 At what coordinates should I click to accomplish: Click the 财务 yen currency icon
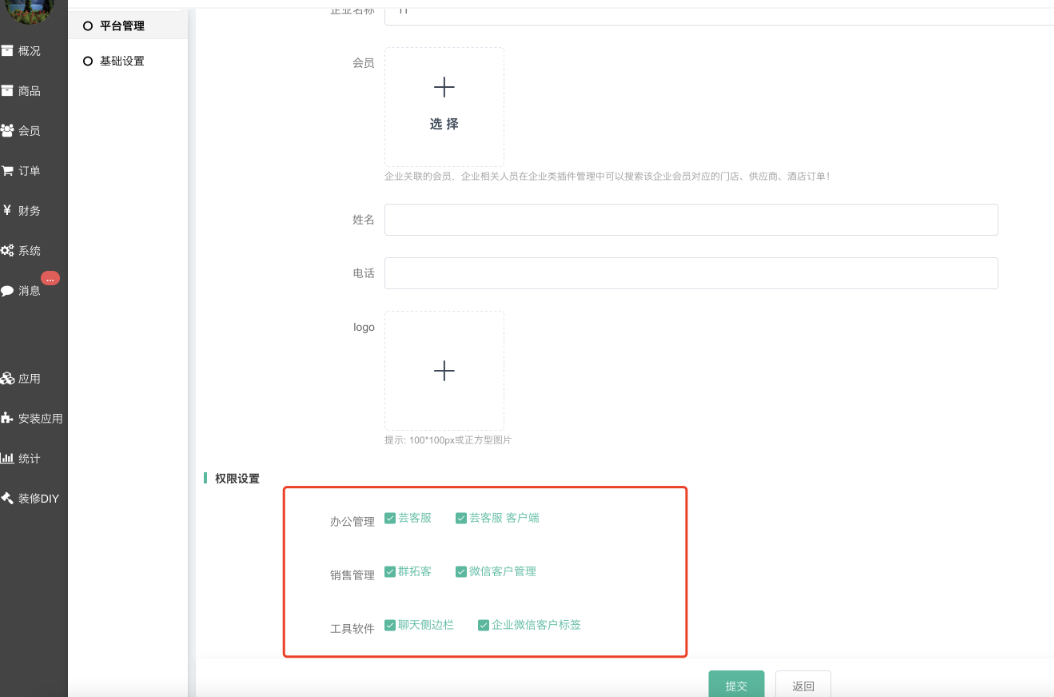pyautogui.click(x=7, y=211)
